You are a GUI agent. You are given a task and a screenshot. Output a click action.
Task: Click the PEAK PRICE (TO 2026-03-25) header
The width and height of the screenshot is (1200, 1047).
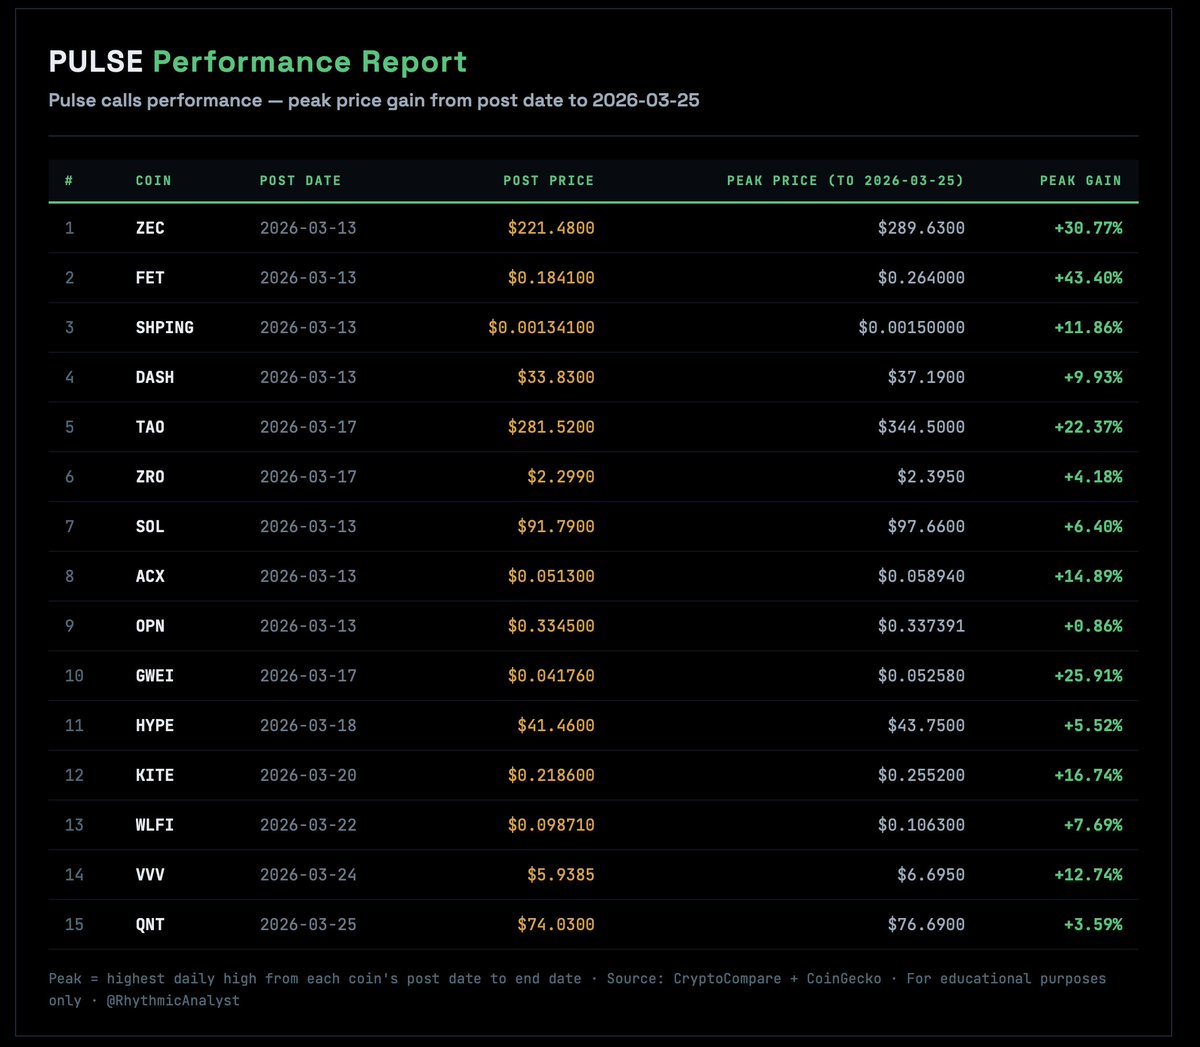click(x=845, y=181)
